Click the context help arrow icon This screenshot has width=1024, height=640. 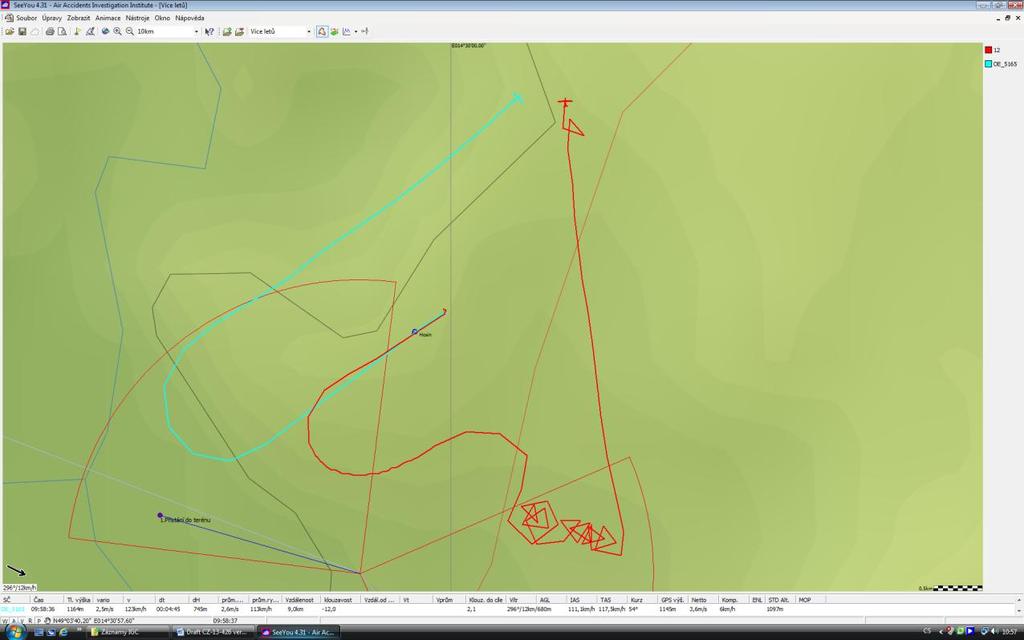(210, 31)
